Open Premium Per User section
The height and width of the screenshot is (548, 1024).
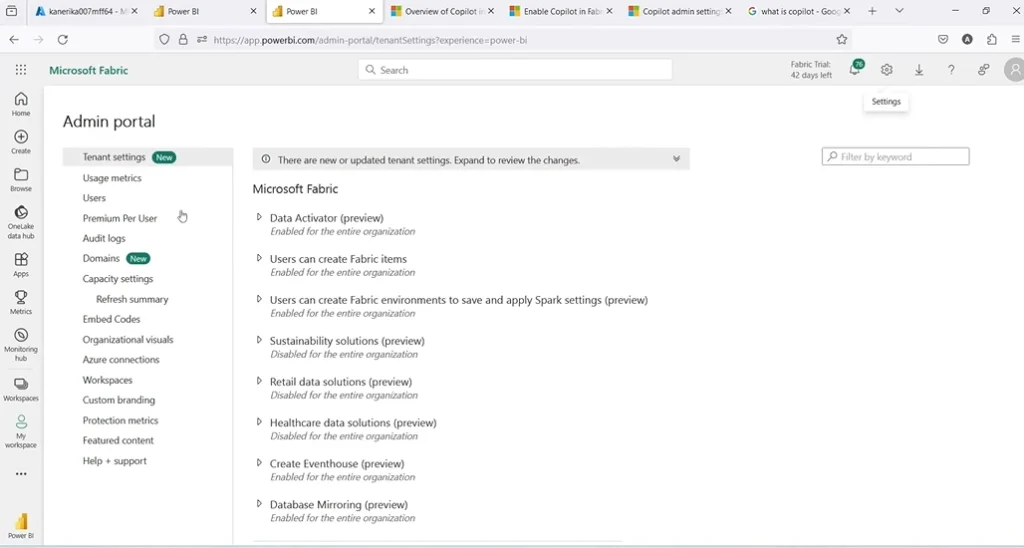pos(120,218)
